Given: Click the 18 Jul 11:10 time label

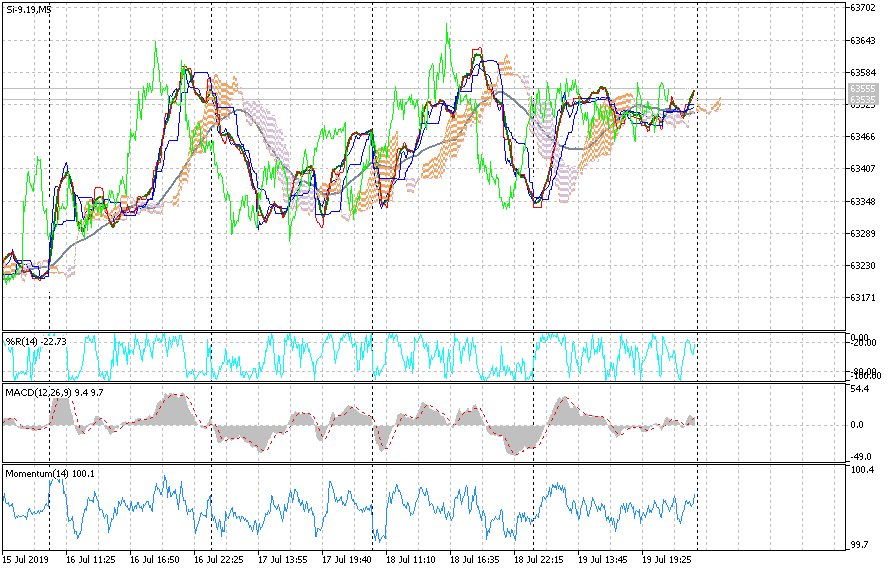Looking at the screenshot, I should tap(410, 561).
